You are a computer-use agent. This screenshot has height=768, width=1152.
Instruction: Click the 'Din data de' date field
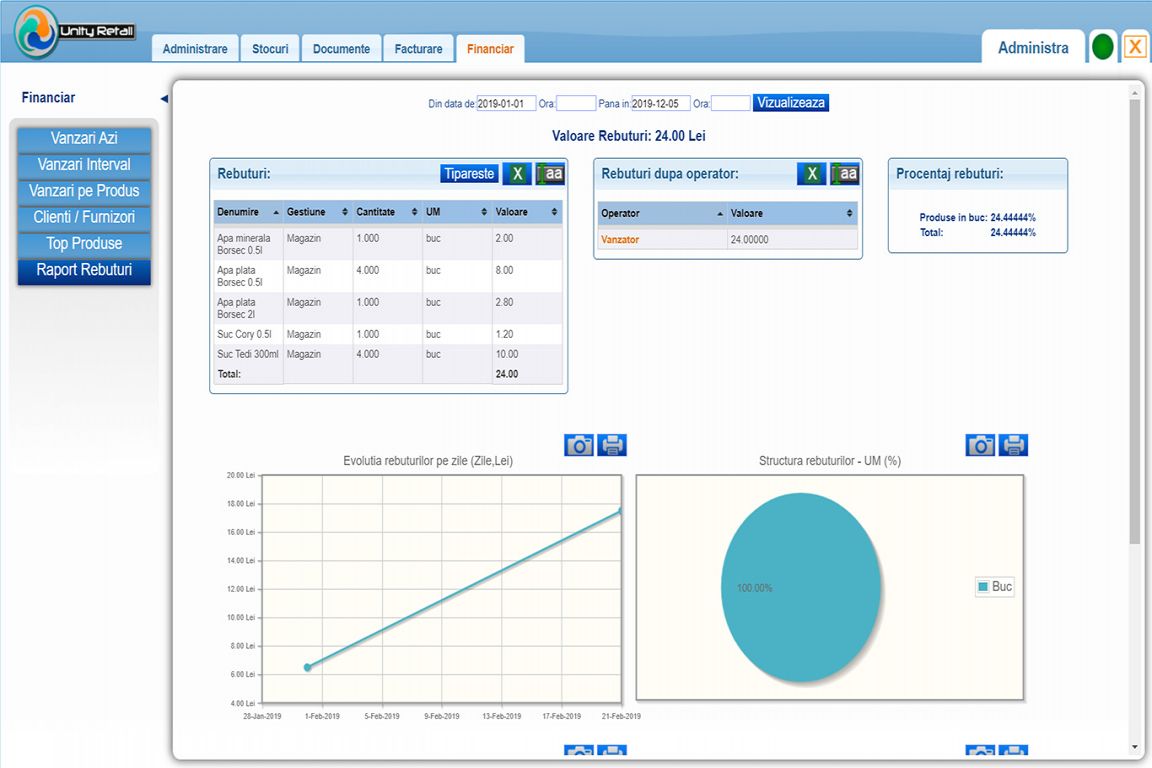pyautogui.click(x=506, y=104)
